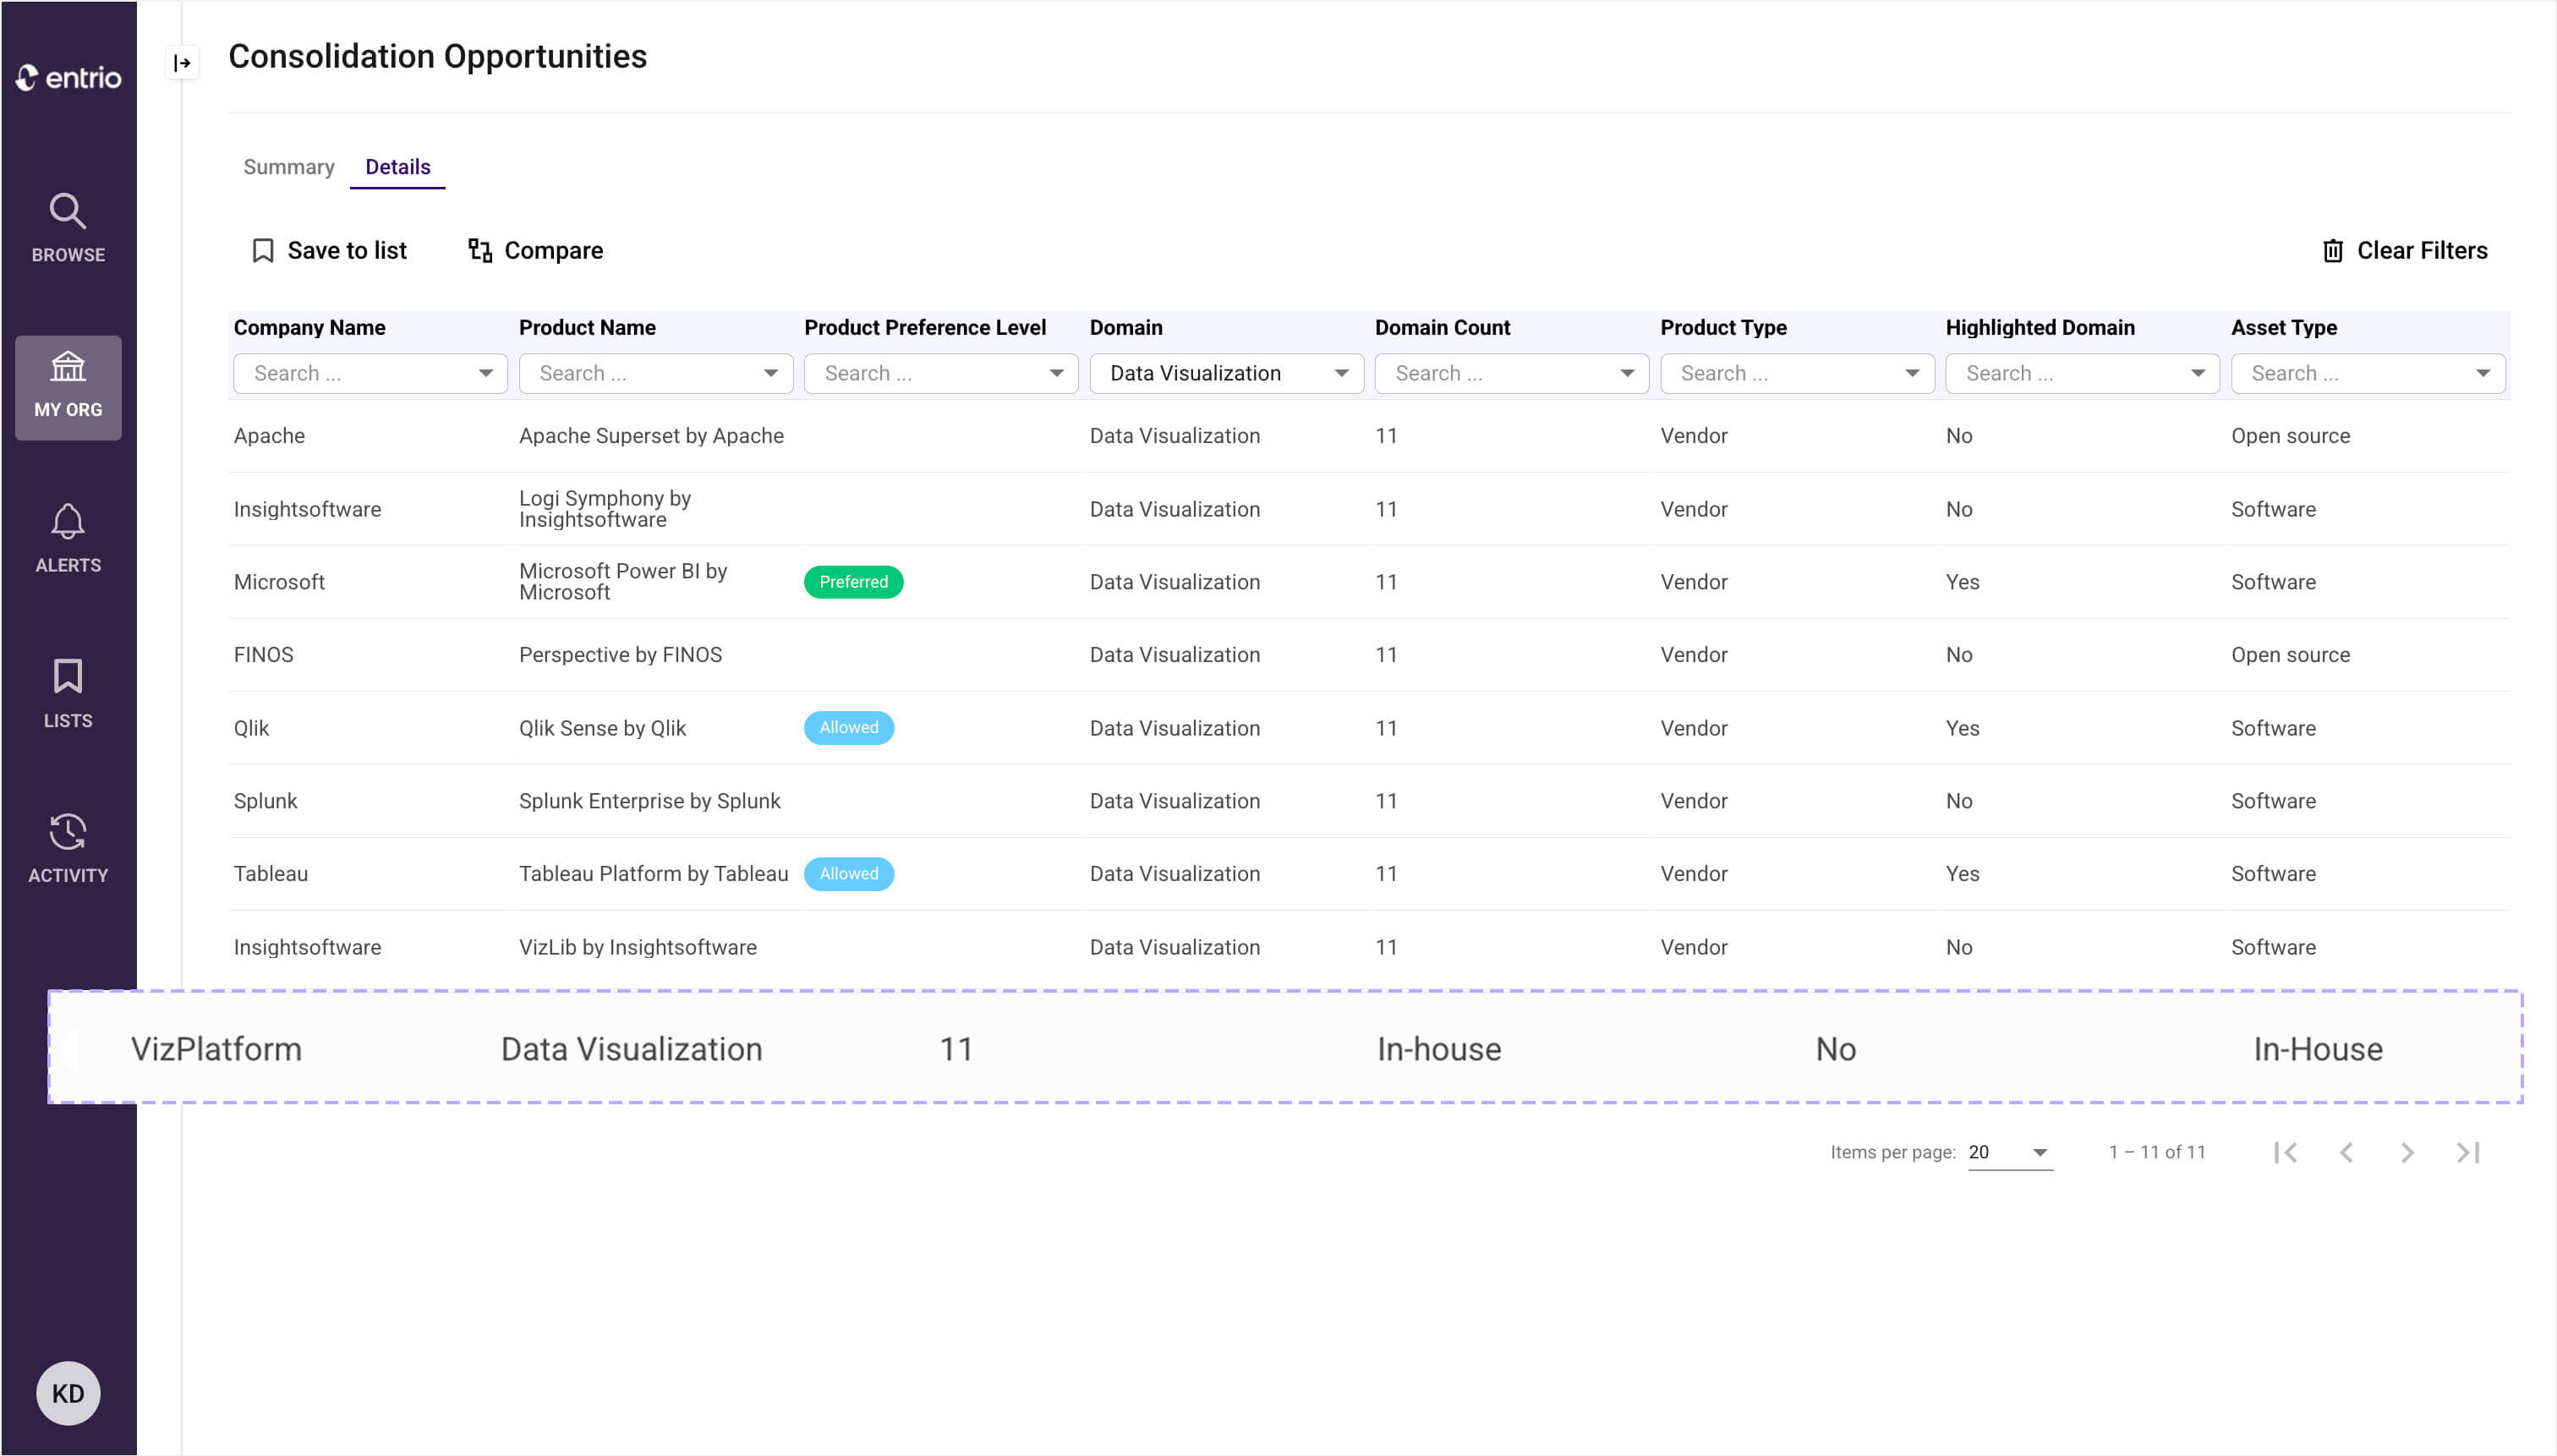The width and height of the screenshot is (2557, 1456).
Task: Open the Product Type filter dropdown
Action: click(x=1797, y=373)
